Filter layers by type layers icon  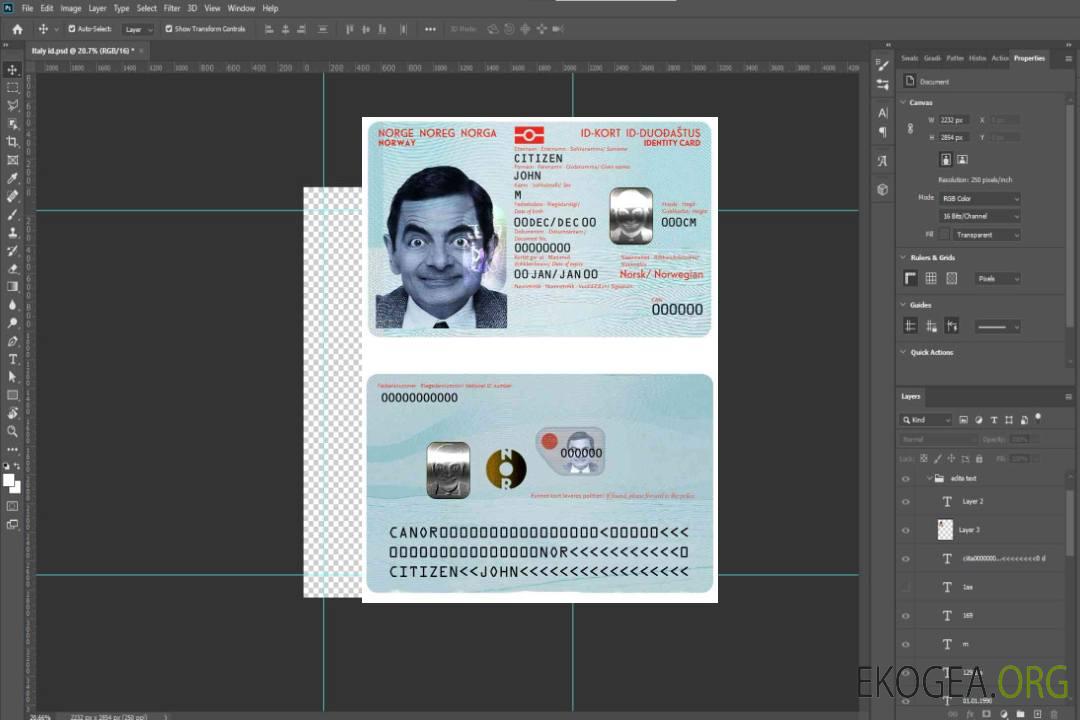(x=993, y=420)
